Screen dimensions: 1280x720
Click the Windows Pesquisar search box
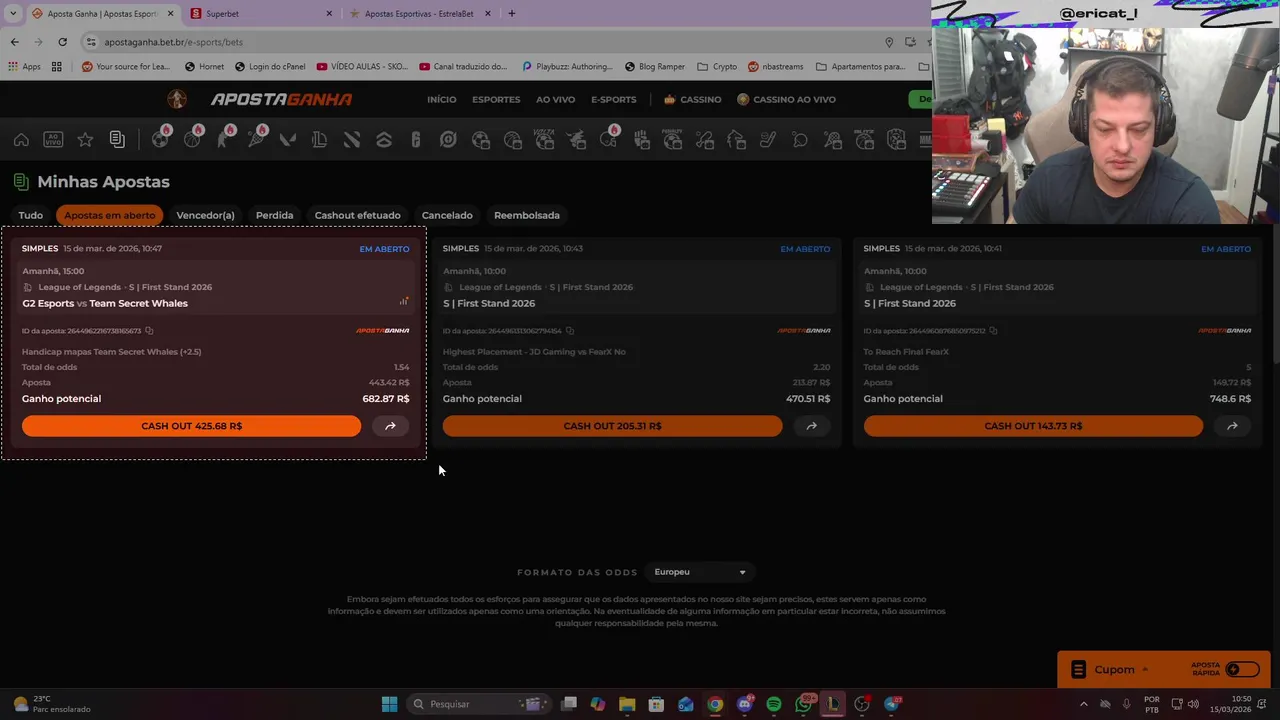click(480, 704)
